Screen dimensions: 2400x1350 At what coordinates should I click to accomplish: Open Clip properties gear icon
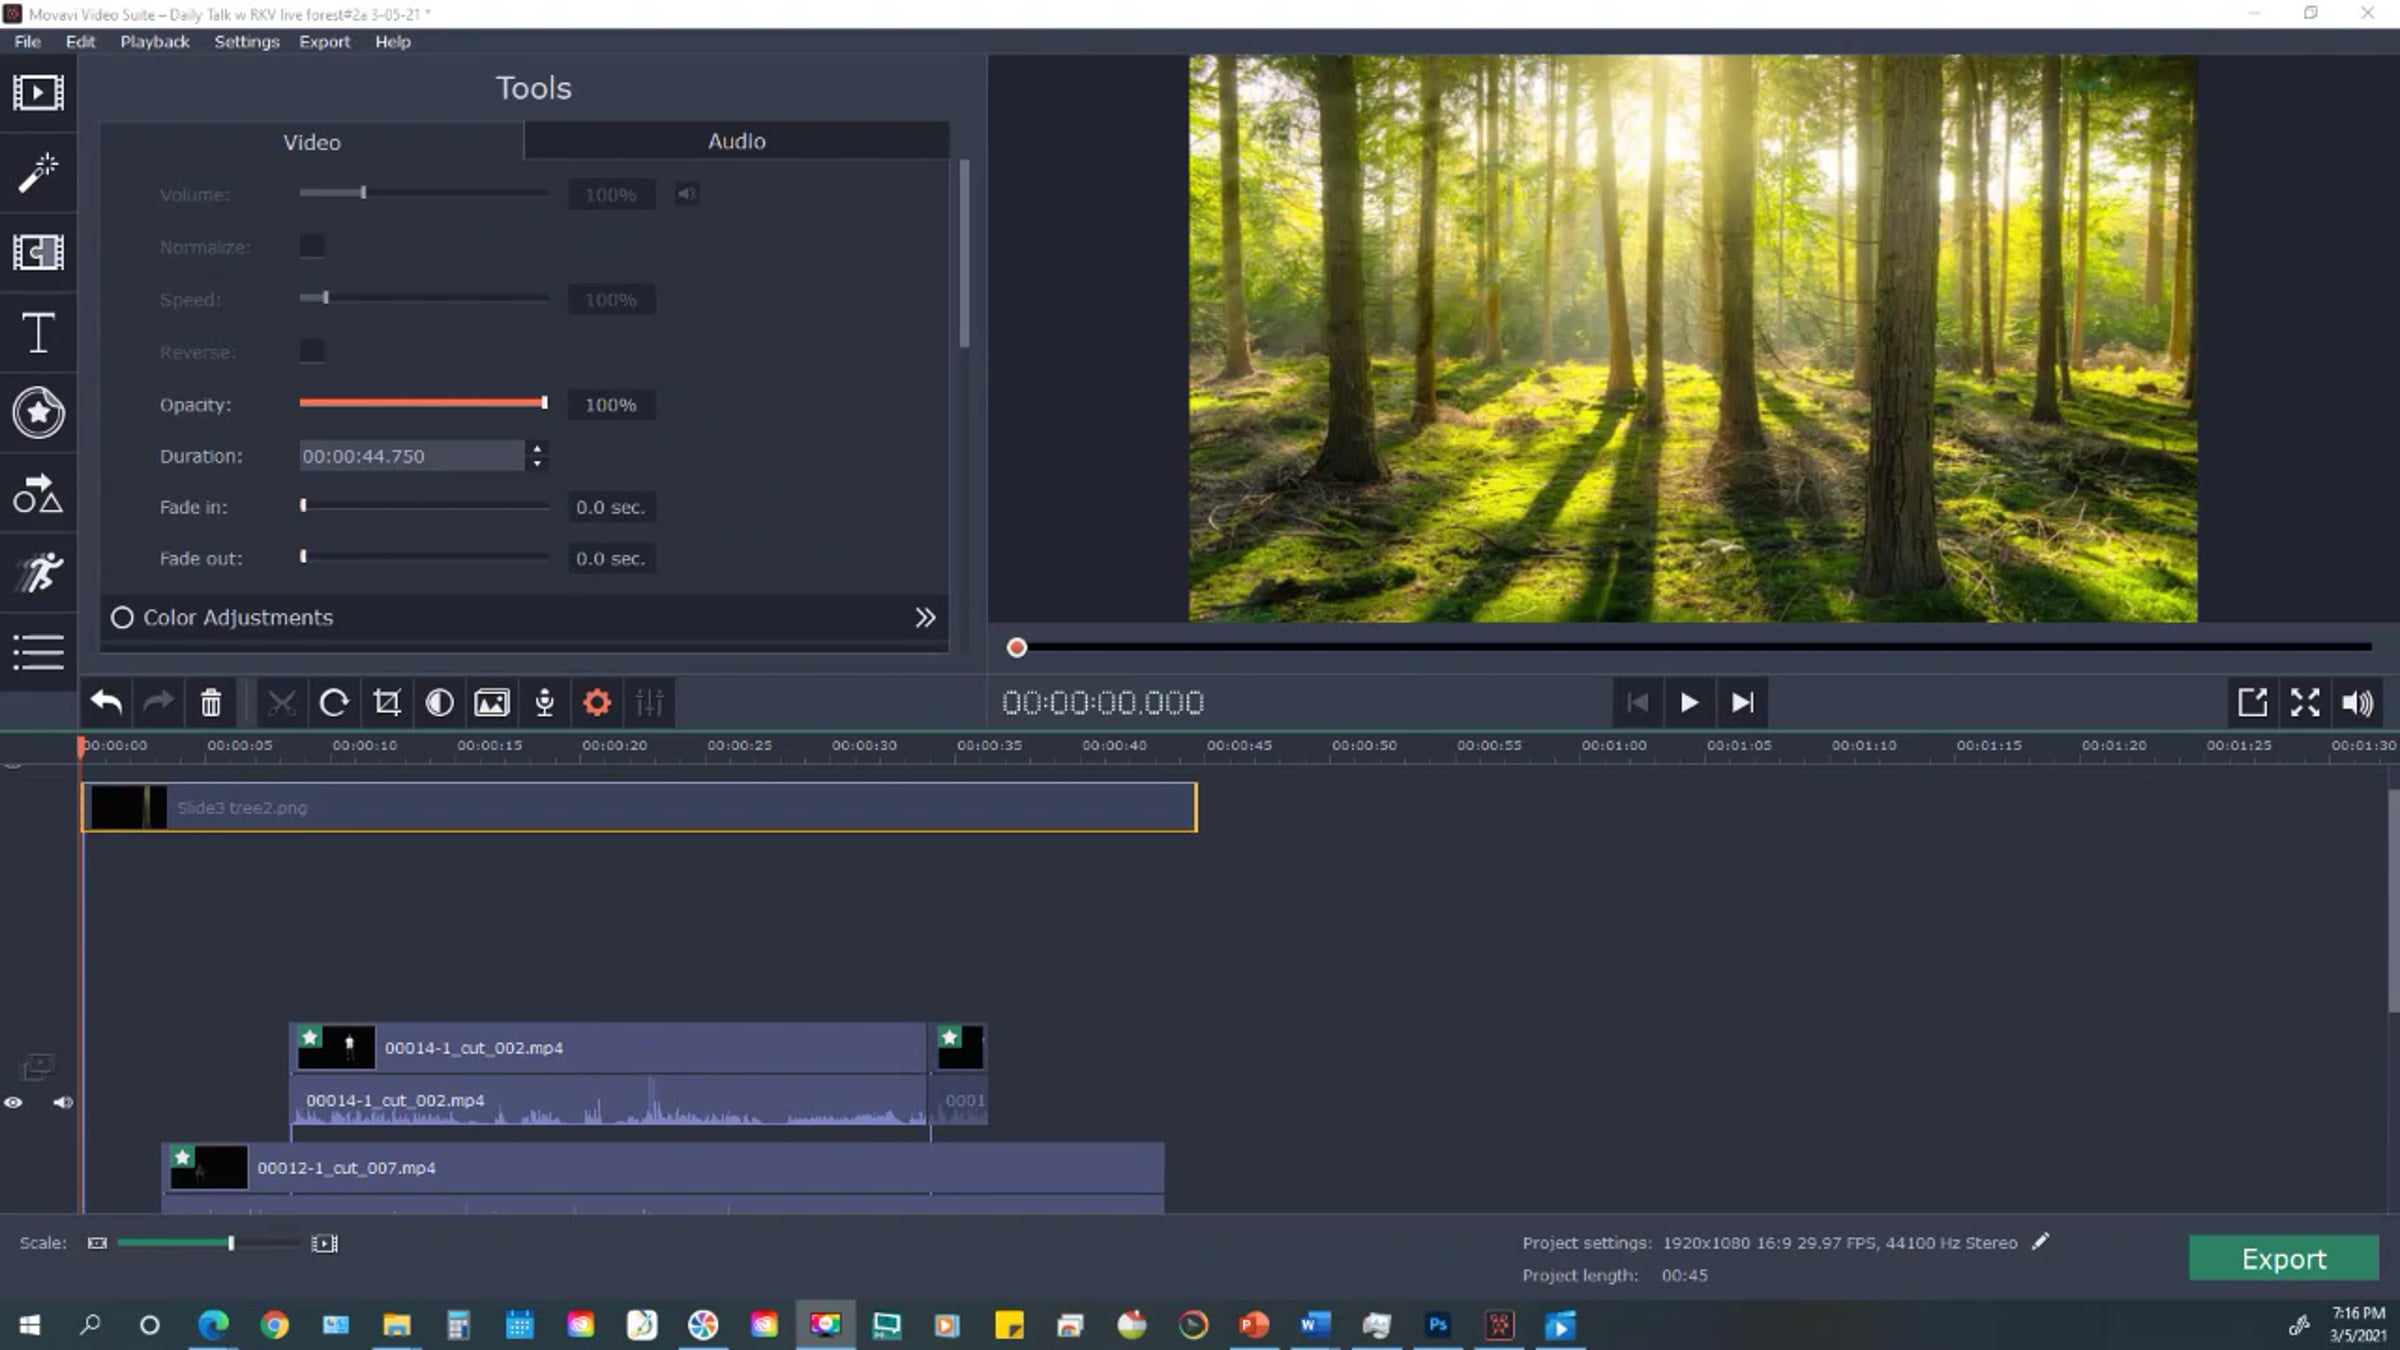[597, 703]
